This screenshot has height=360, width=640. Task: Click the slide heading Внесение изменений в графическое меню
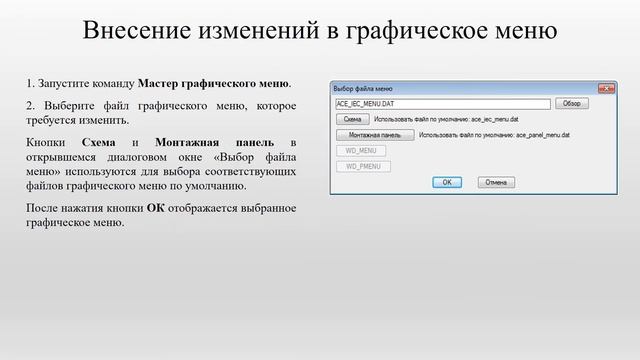320,30
